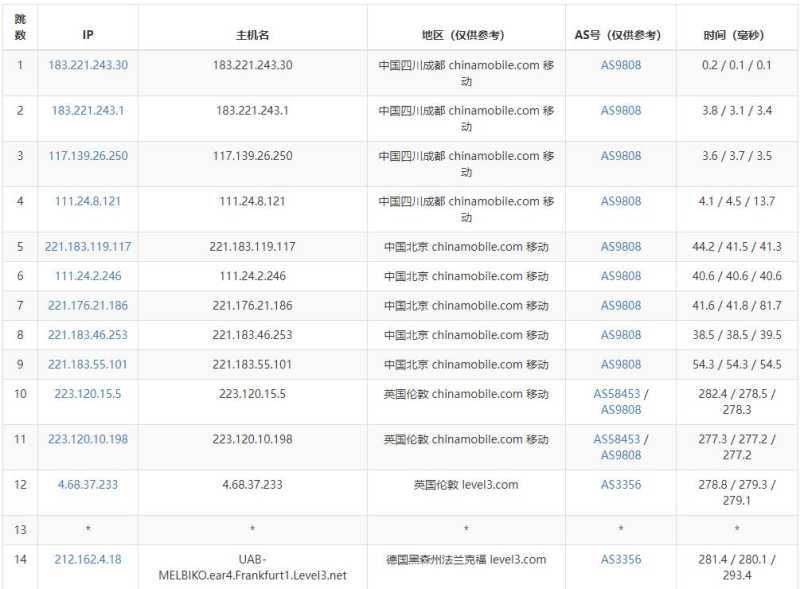Select time value 282.4 / 278.5 / 278.3

737,402
